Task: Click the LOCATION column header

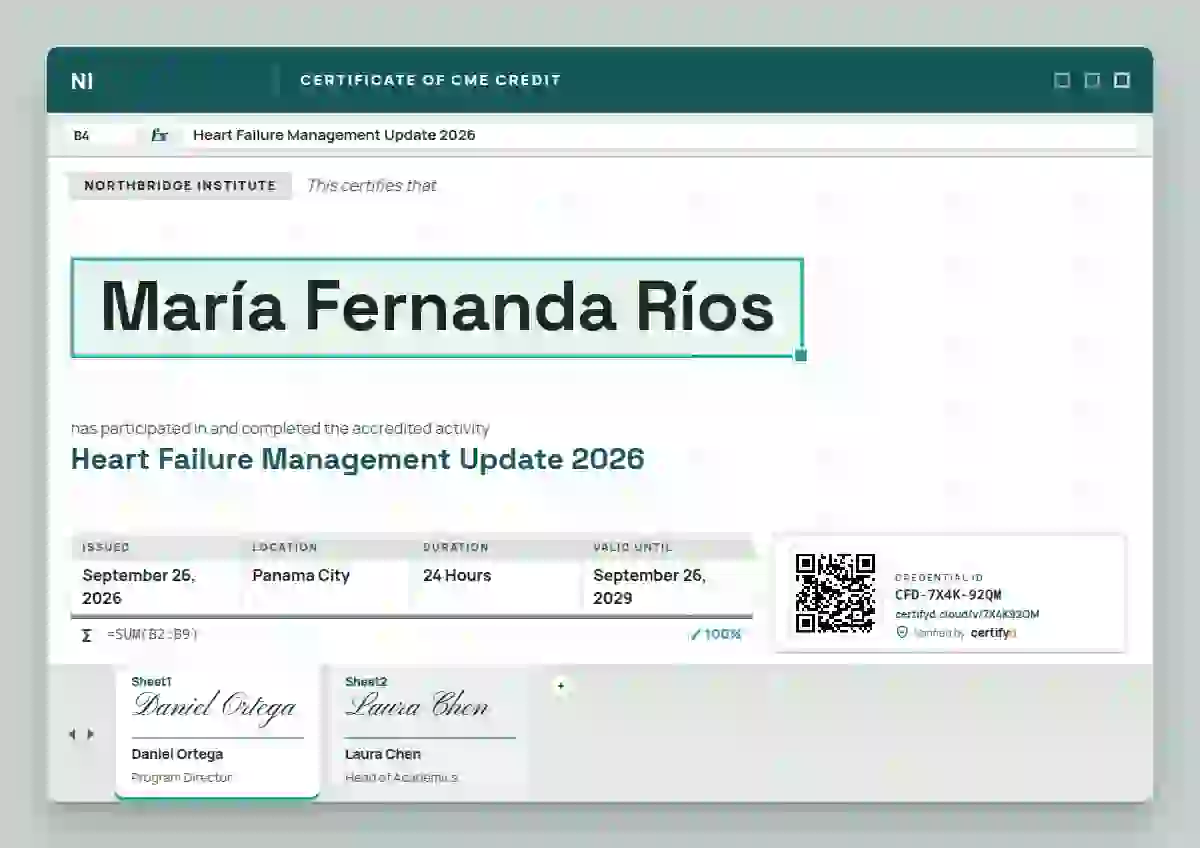Action: 285,548
